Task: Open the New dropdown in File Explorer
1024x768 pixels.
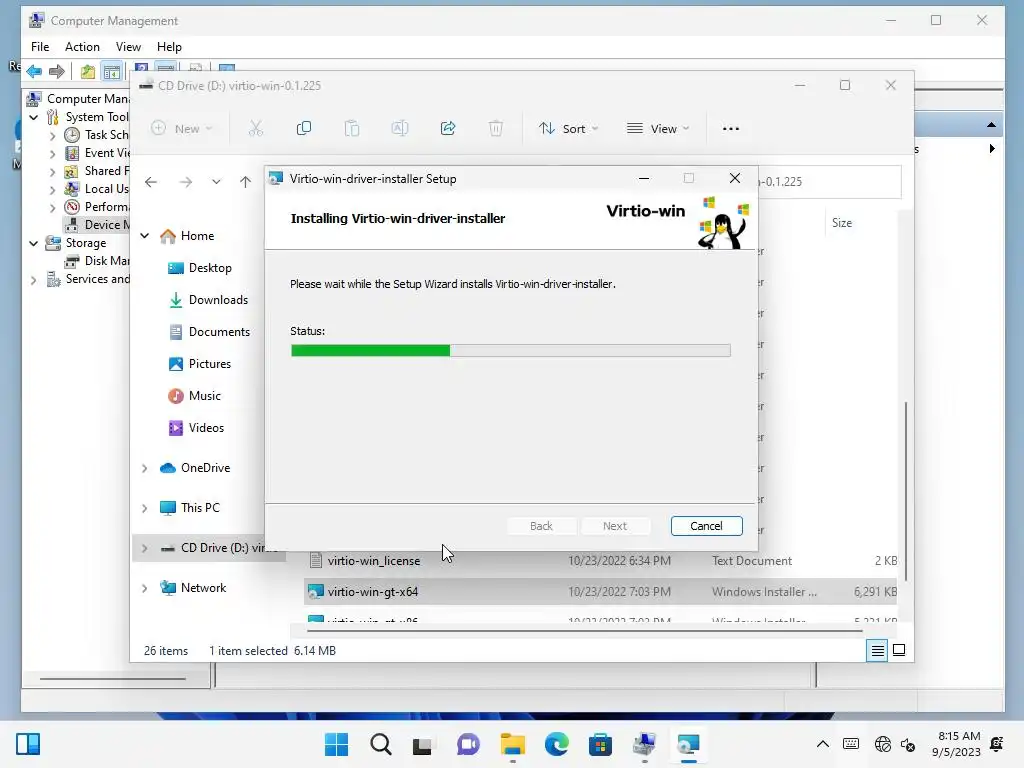Action: click(182, 129)
